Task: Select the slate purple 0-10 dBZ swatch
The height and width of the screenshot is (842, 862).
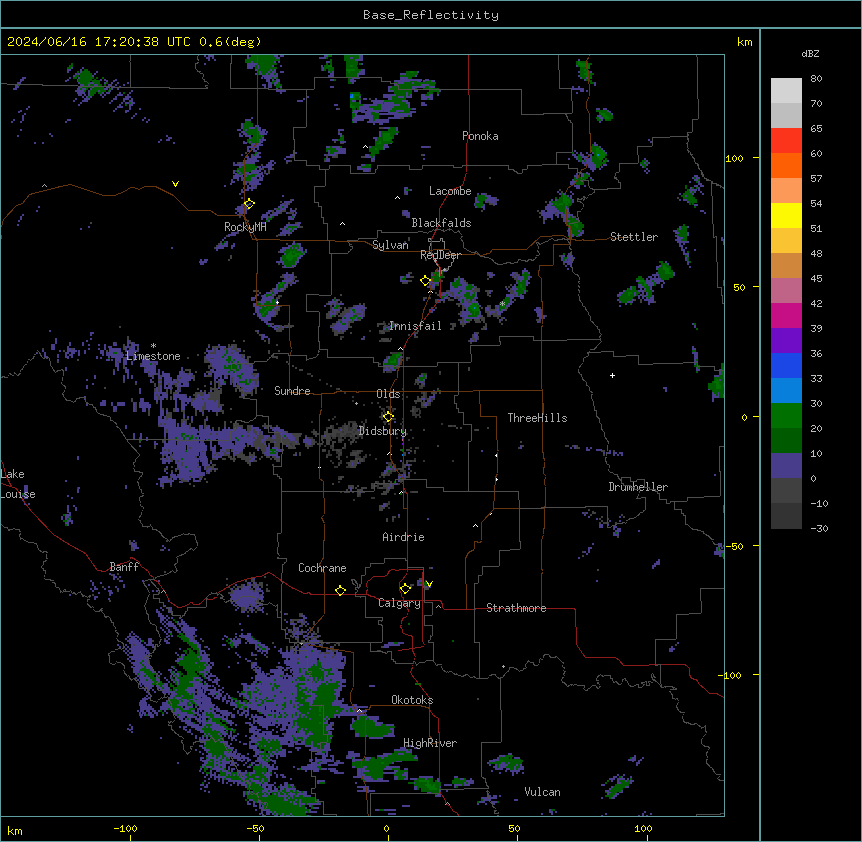Action: 786,466
